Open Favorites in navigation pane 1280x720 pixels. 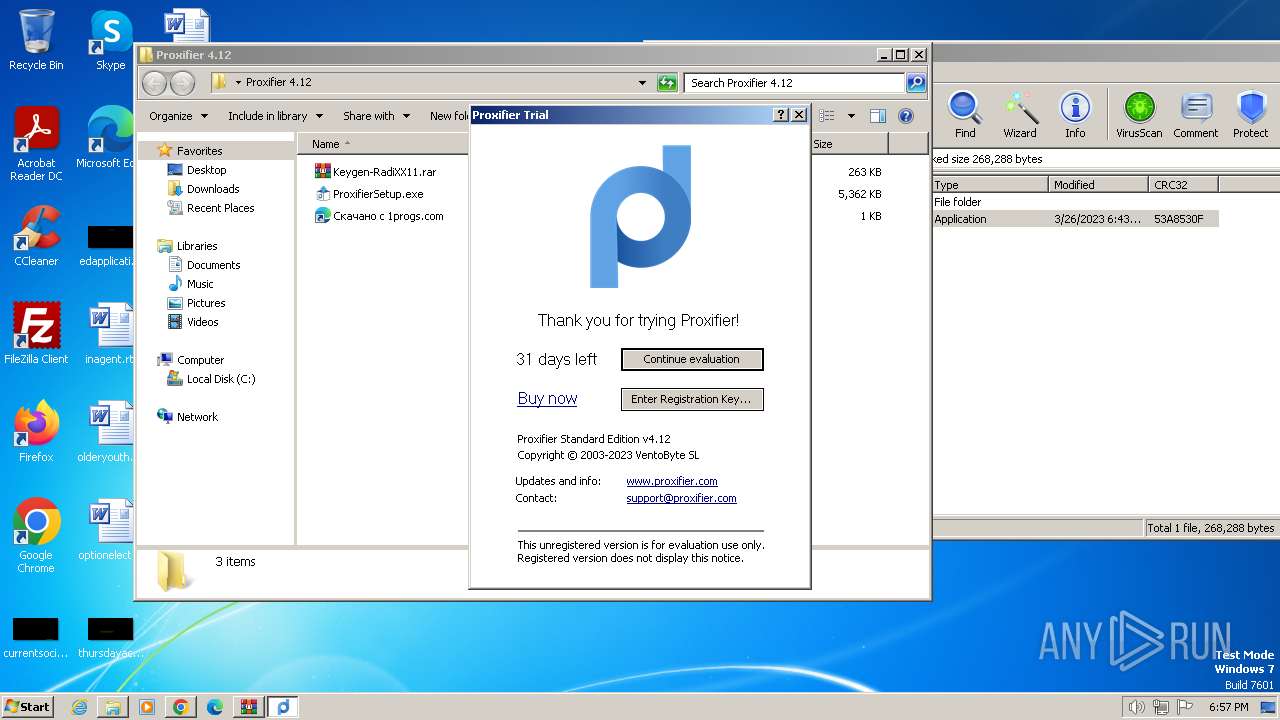(x=199, y=151)
